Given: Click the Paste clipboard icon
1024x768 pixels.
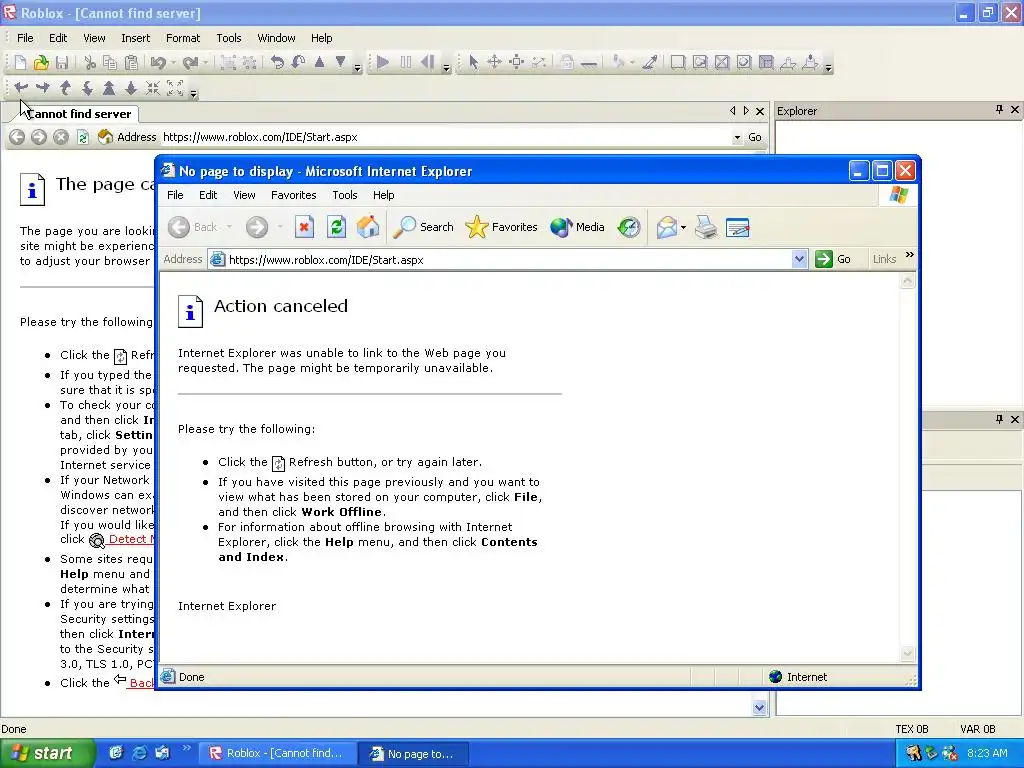Looking at the screenshot, I should 131,63.
